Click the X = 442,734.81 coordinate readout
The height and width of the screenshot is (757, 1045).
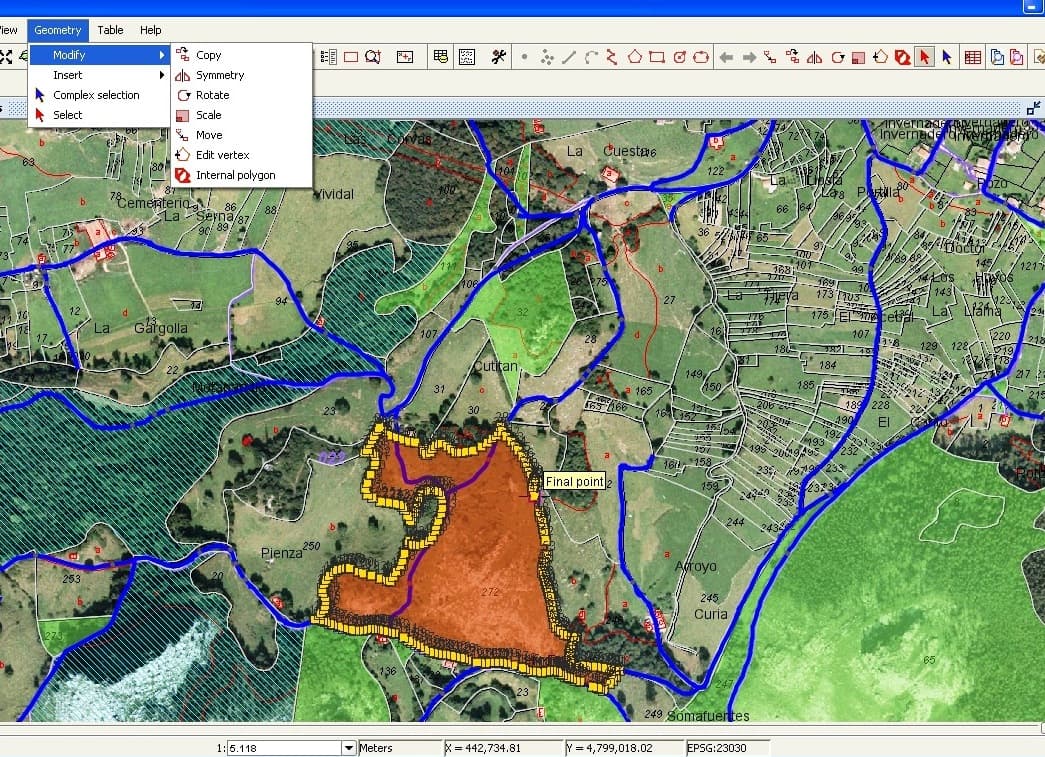click(x=504, y=748)
